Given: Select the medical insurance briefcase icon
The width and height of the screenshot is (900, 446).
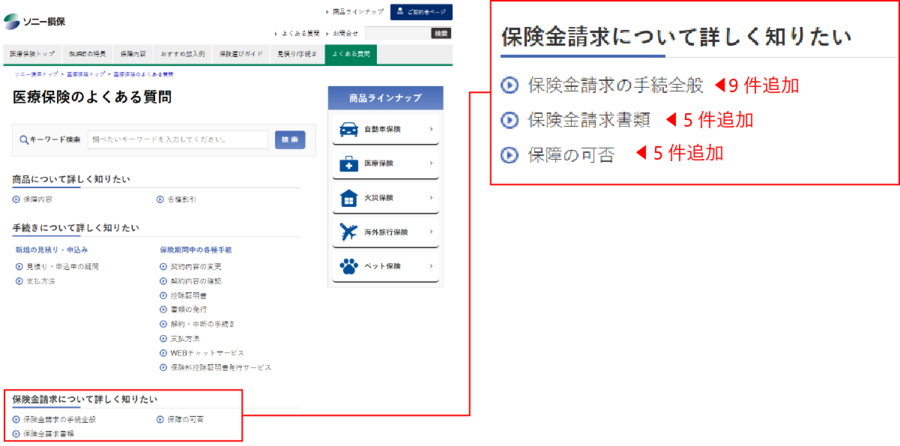Looking at the screenshot, I should point(348,164).
